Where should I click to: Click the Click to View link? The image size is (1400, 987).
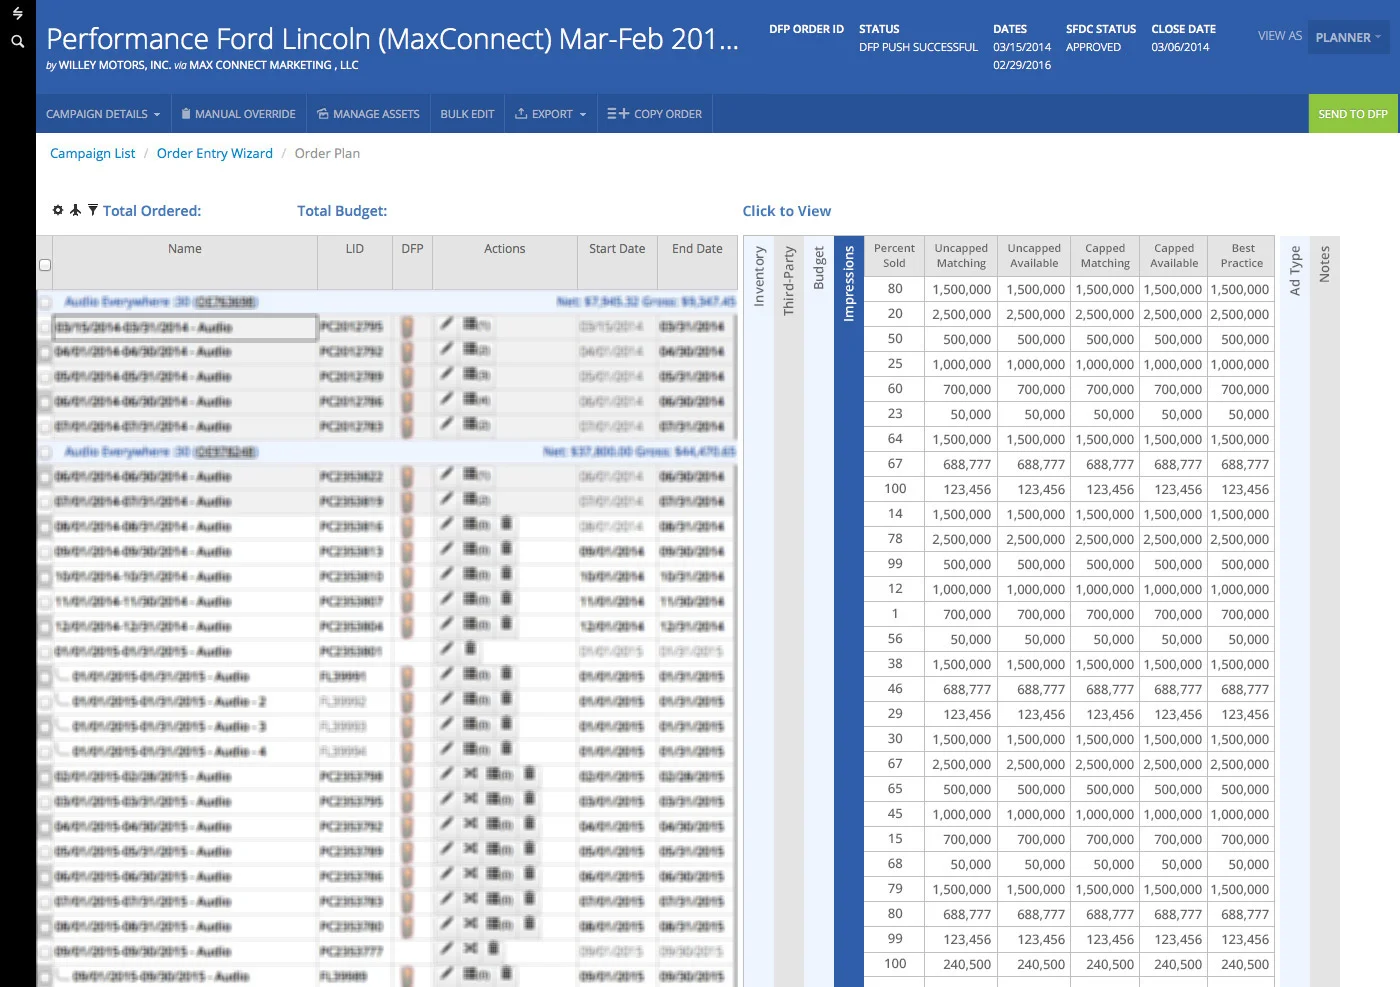[787, 211]
